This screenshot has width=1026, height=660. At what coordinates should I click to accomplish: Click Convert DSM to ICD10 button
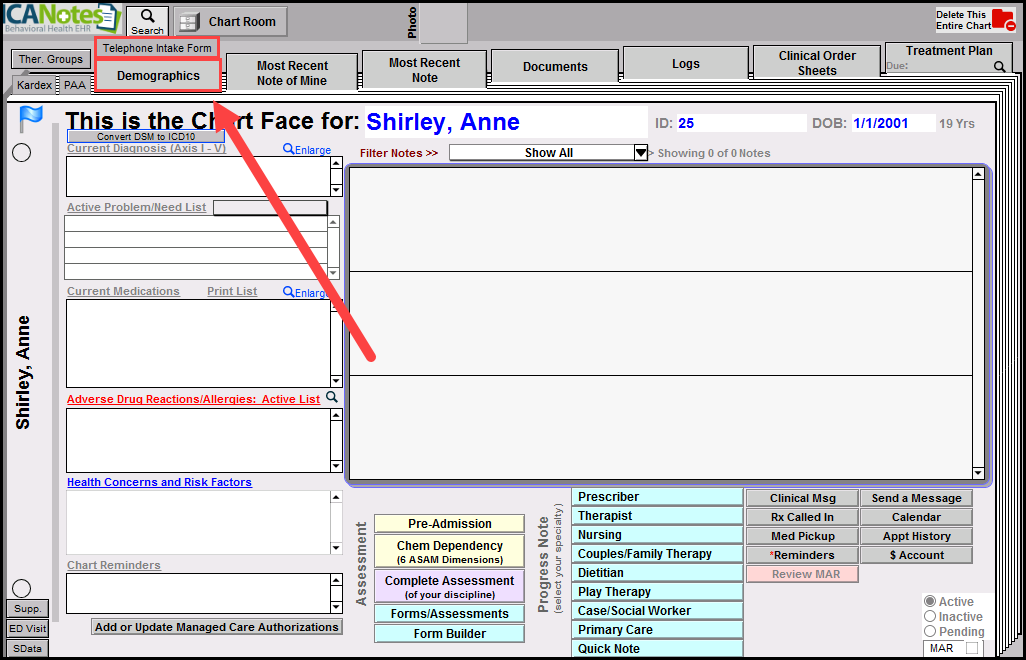(x=146, y=136)
